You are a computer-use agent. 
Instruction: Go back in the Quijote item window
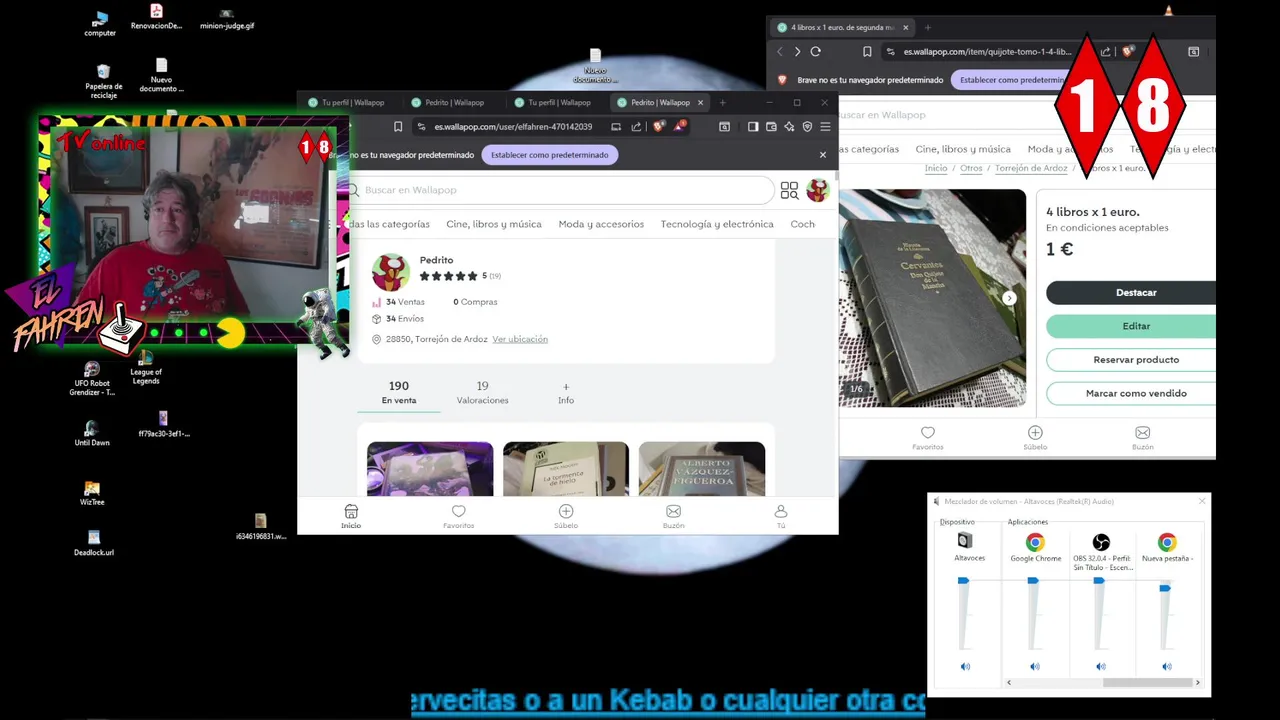click(780, 52)
